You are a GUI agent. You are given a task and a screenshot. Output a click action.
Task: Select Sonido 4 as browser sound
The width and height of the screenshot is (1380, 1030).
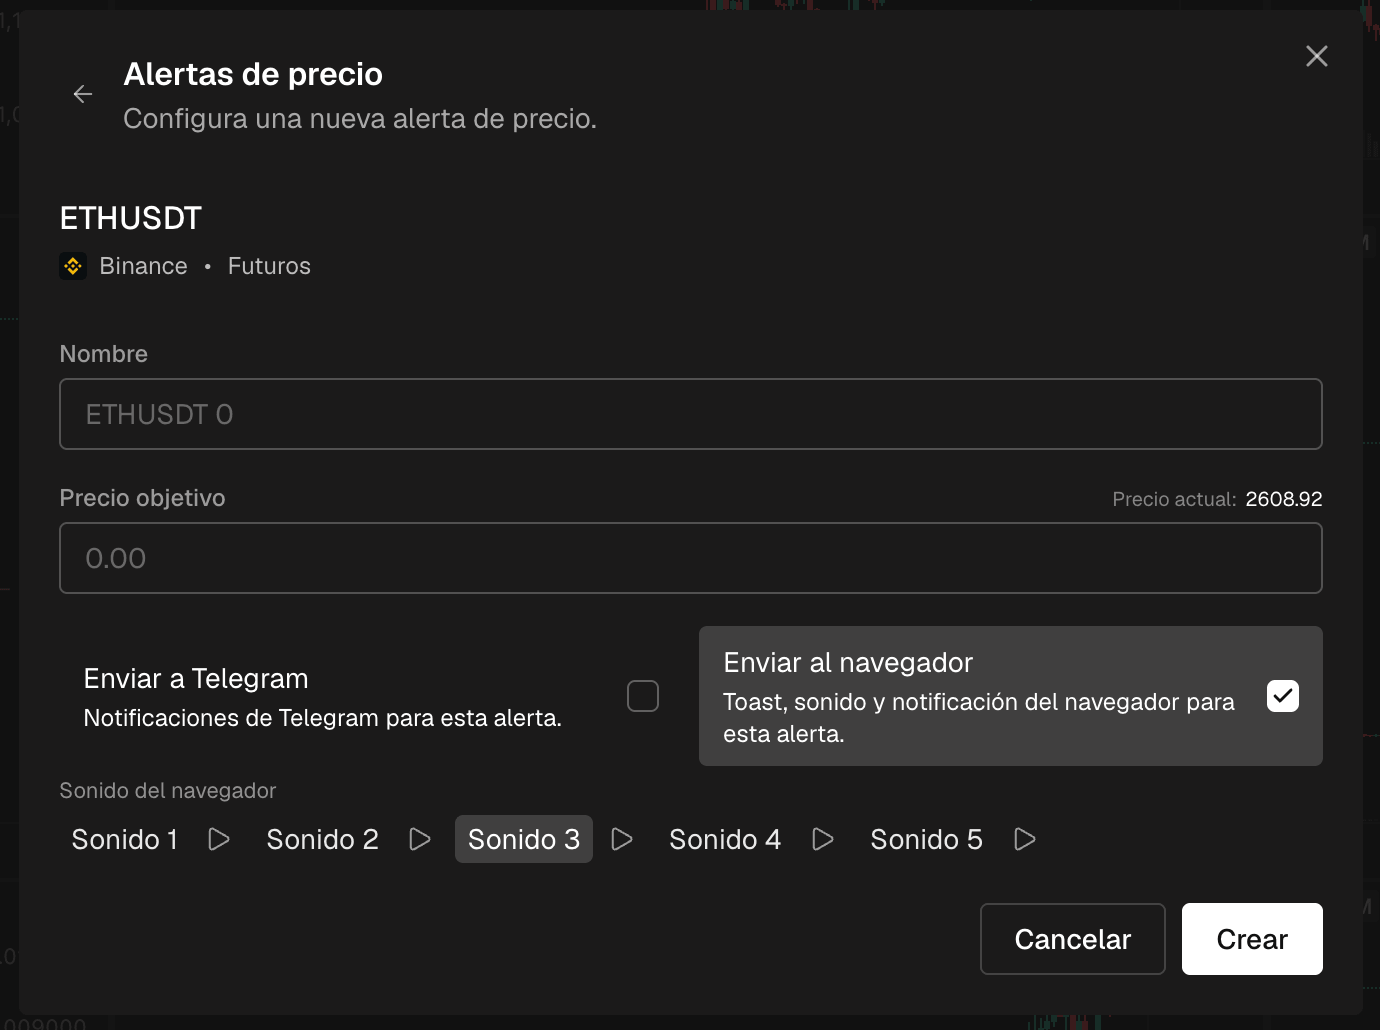[x=725, y=839]
